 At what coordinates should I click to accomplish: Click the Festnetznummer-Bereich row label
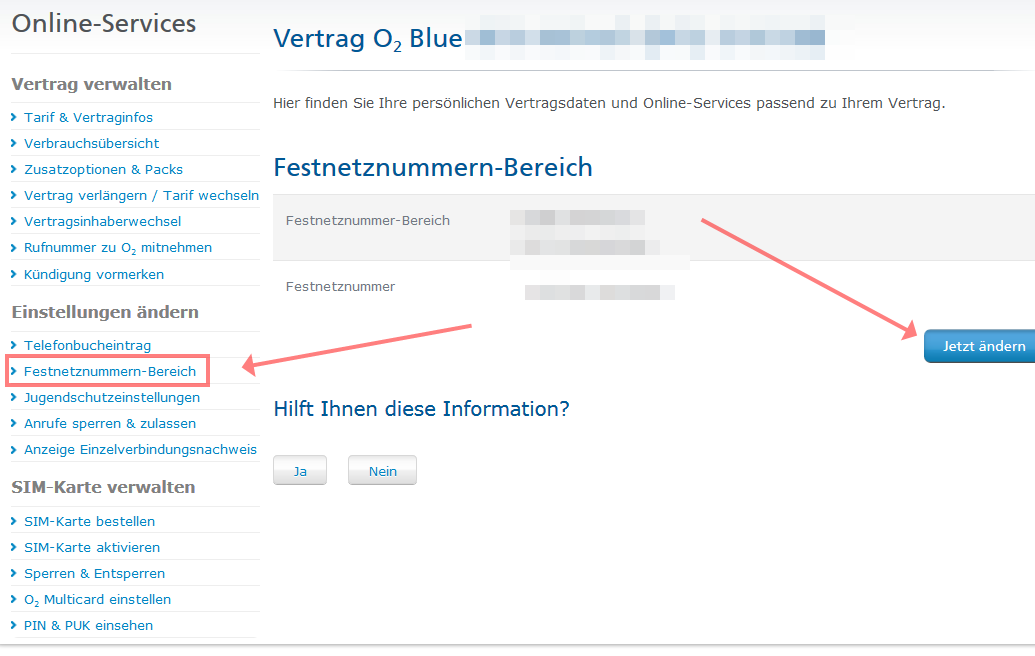(x=368, y=220)
